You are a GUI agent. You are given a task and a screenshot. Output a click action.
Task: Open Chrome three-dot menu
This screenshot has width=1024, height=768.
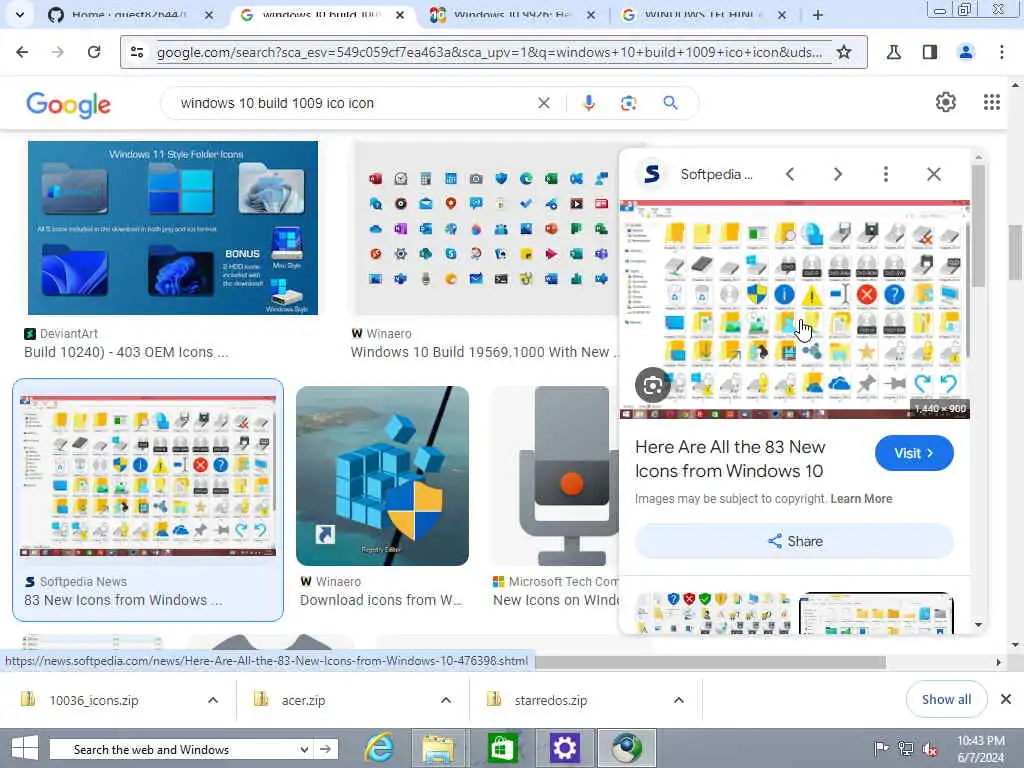tap(1002, 52)
